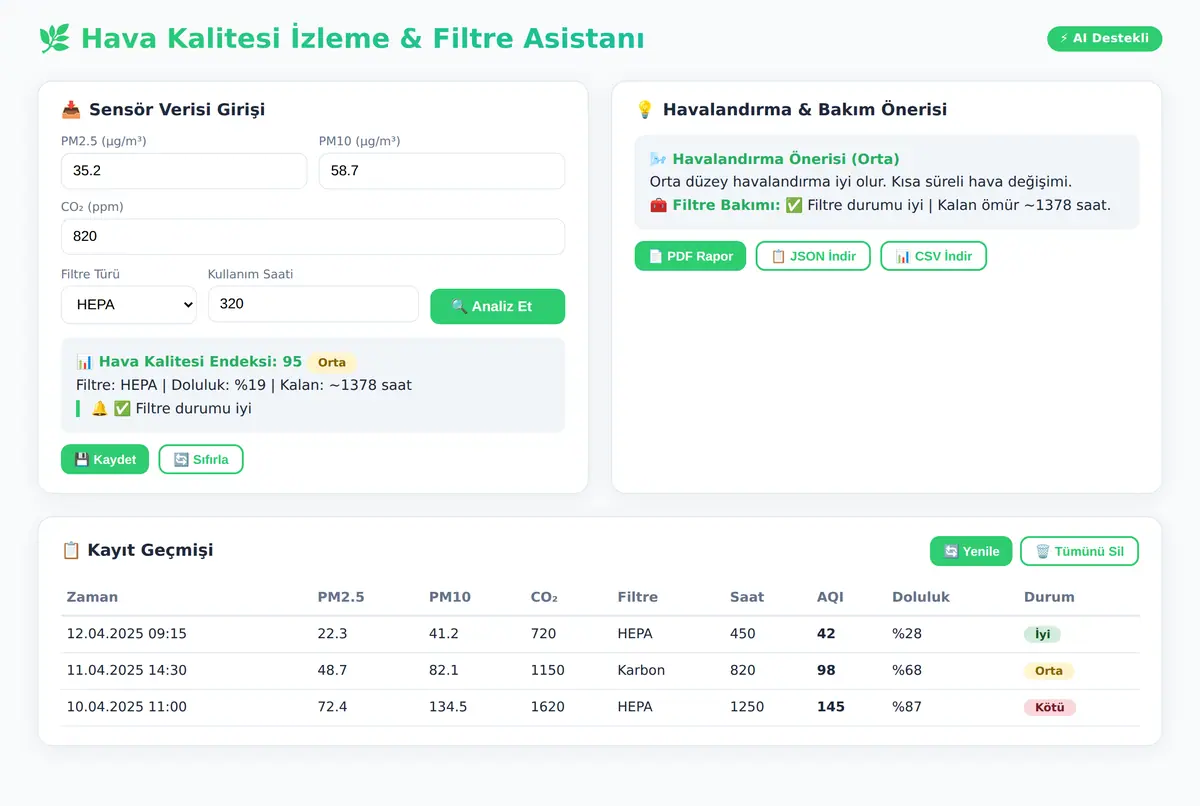Click the CO₂ value 1620
Image resolution: width=1200 pixels, height=806 pixels.
(x=548, y=707)
